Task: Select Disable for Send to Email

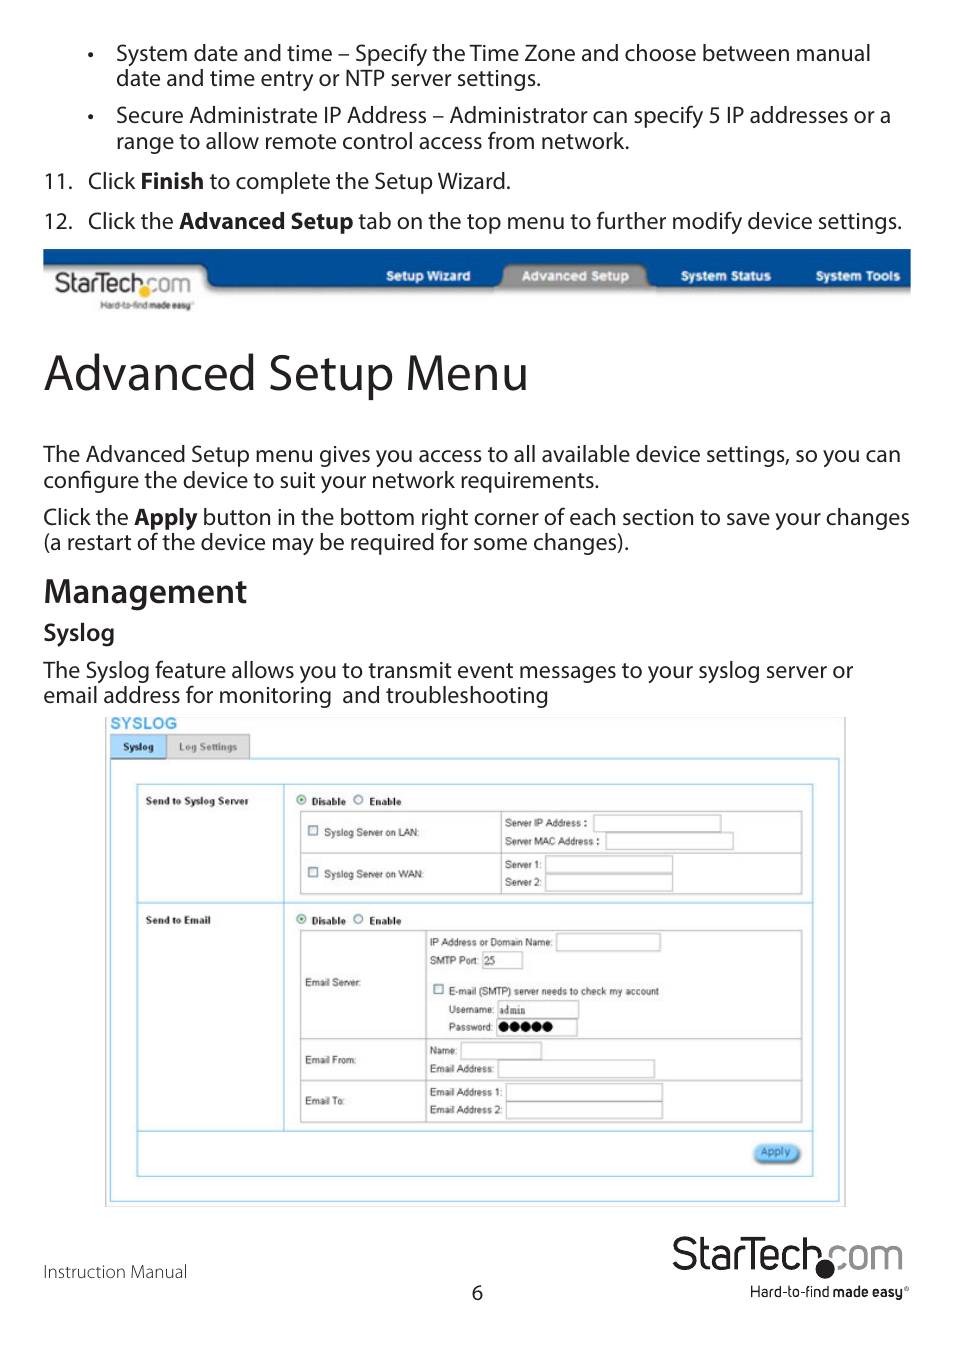Action: [301, 919]
